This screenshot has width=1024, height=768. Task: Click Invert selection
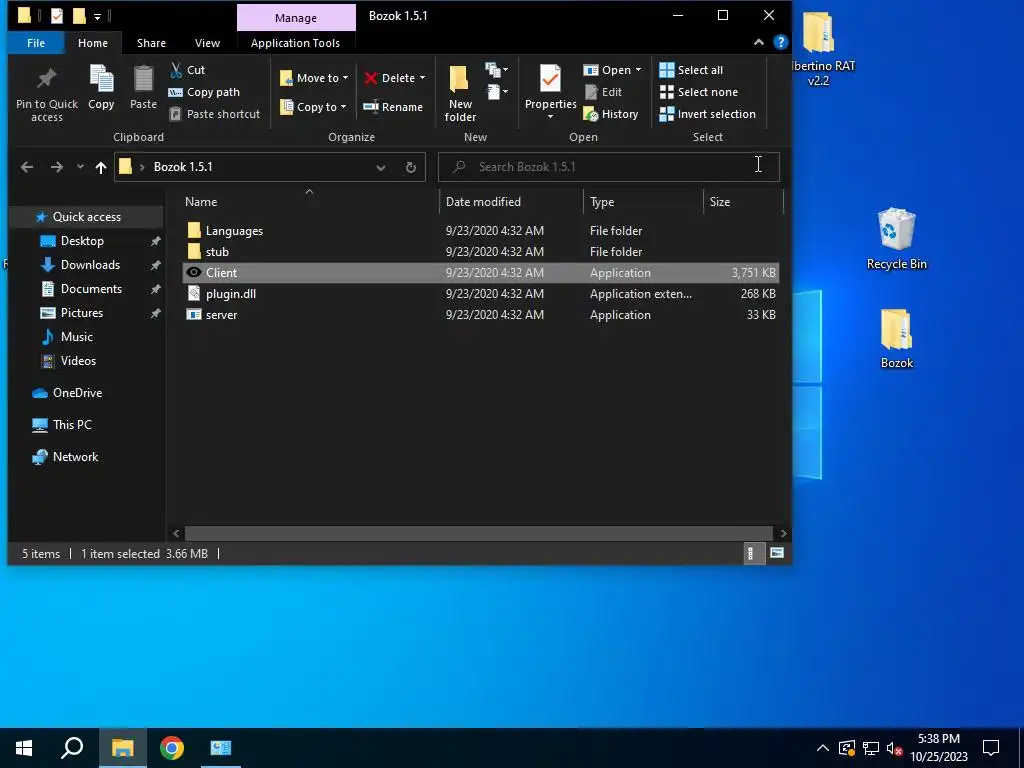click(707, 114)
